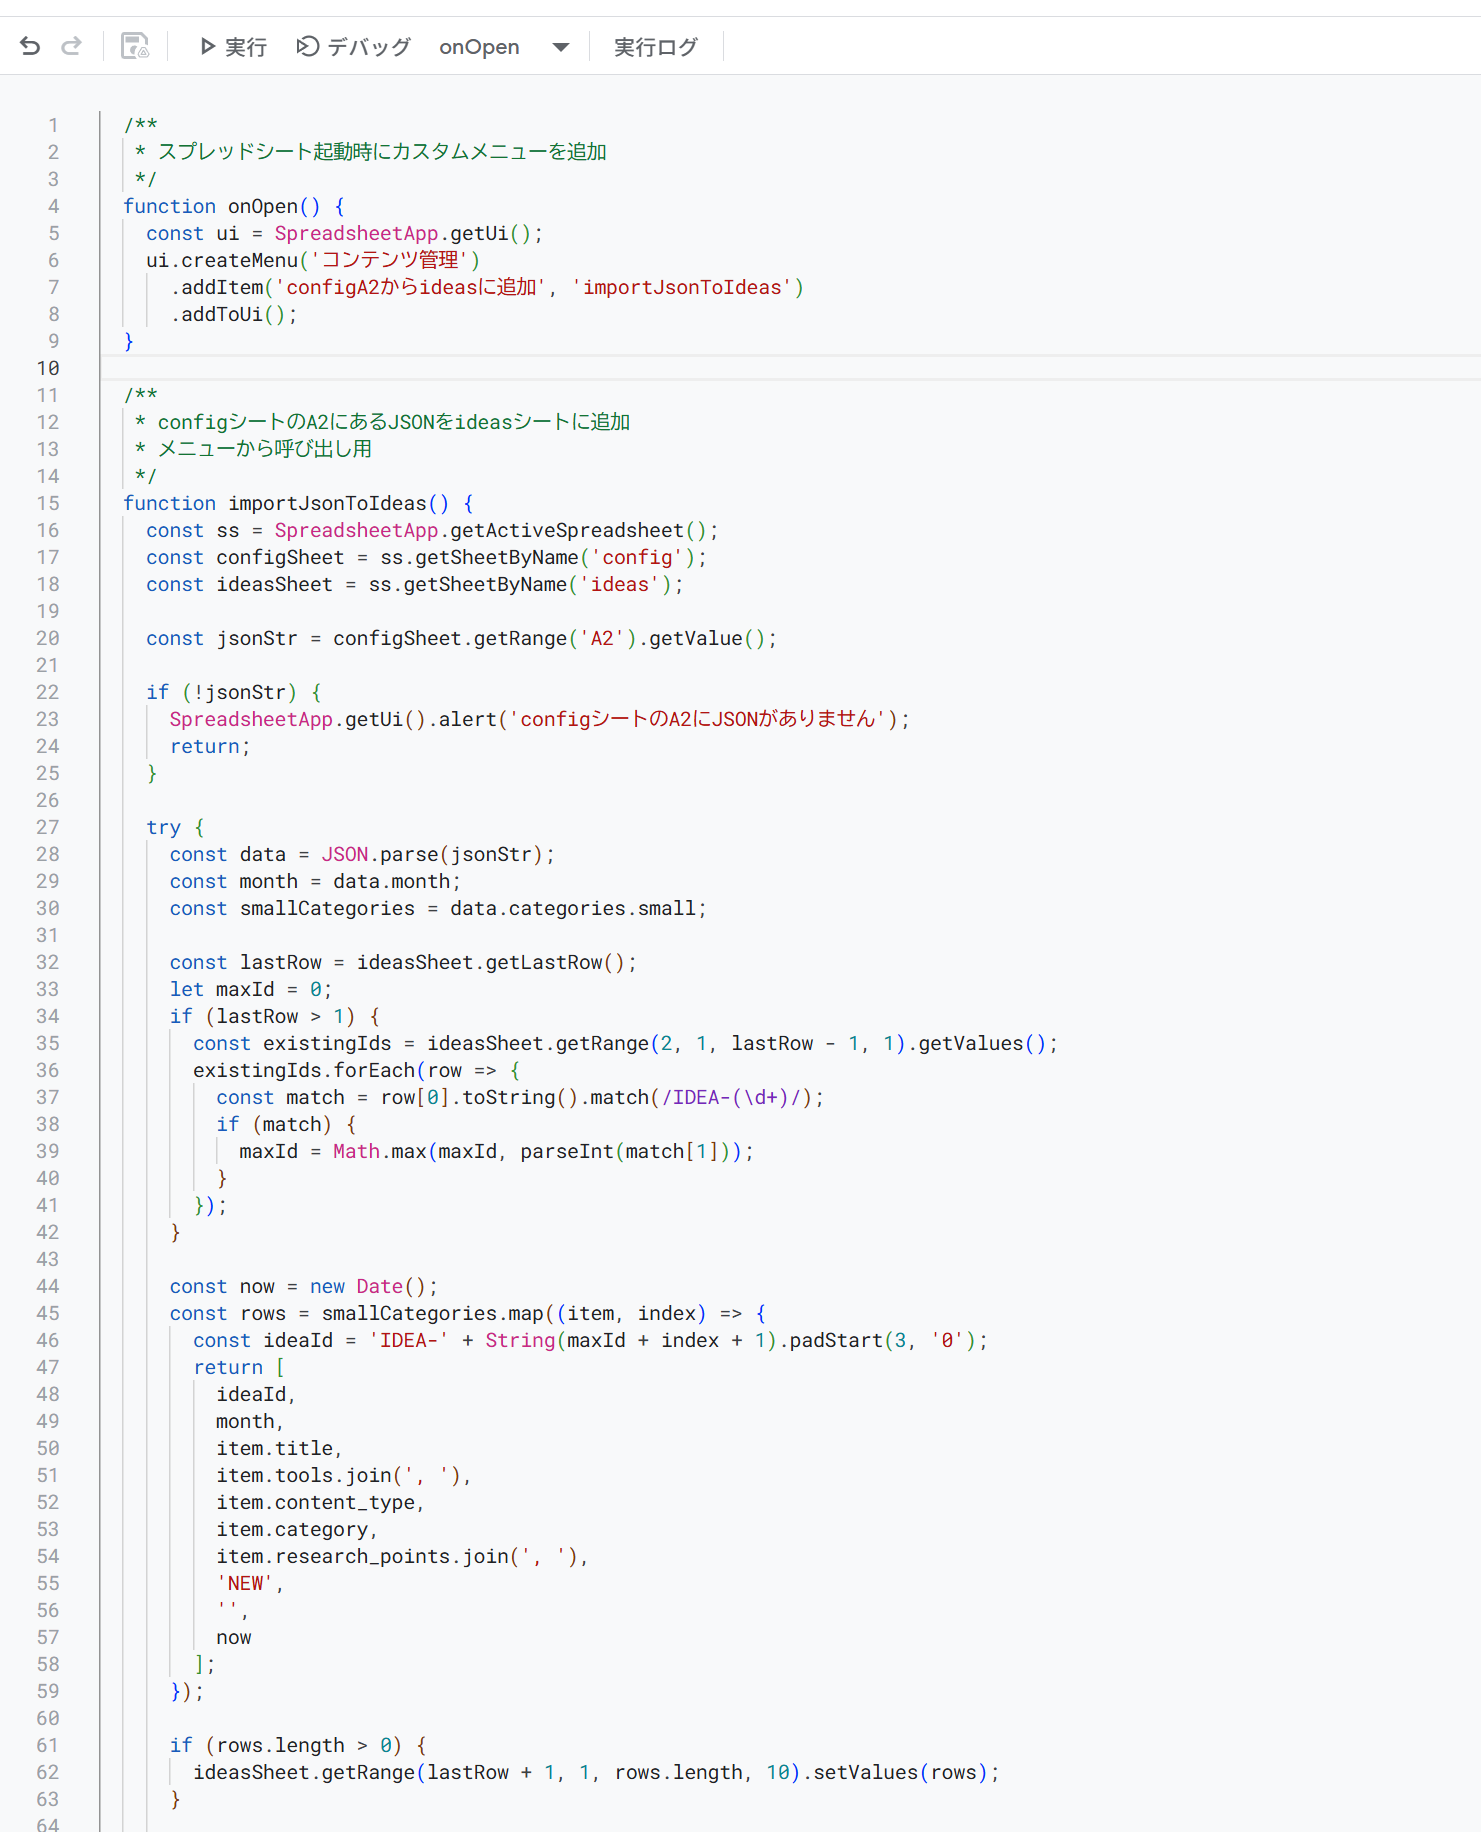Click line number 15 in the gutter
The height and width of the screenshot is (1832, 1481).
coord(48,503)
